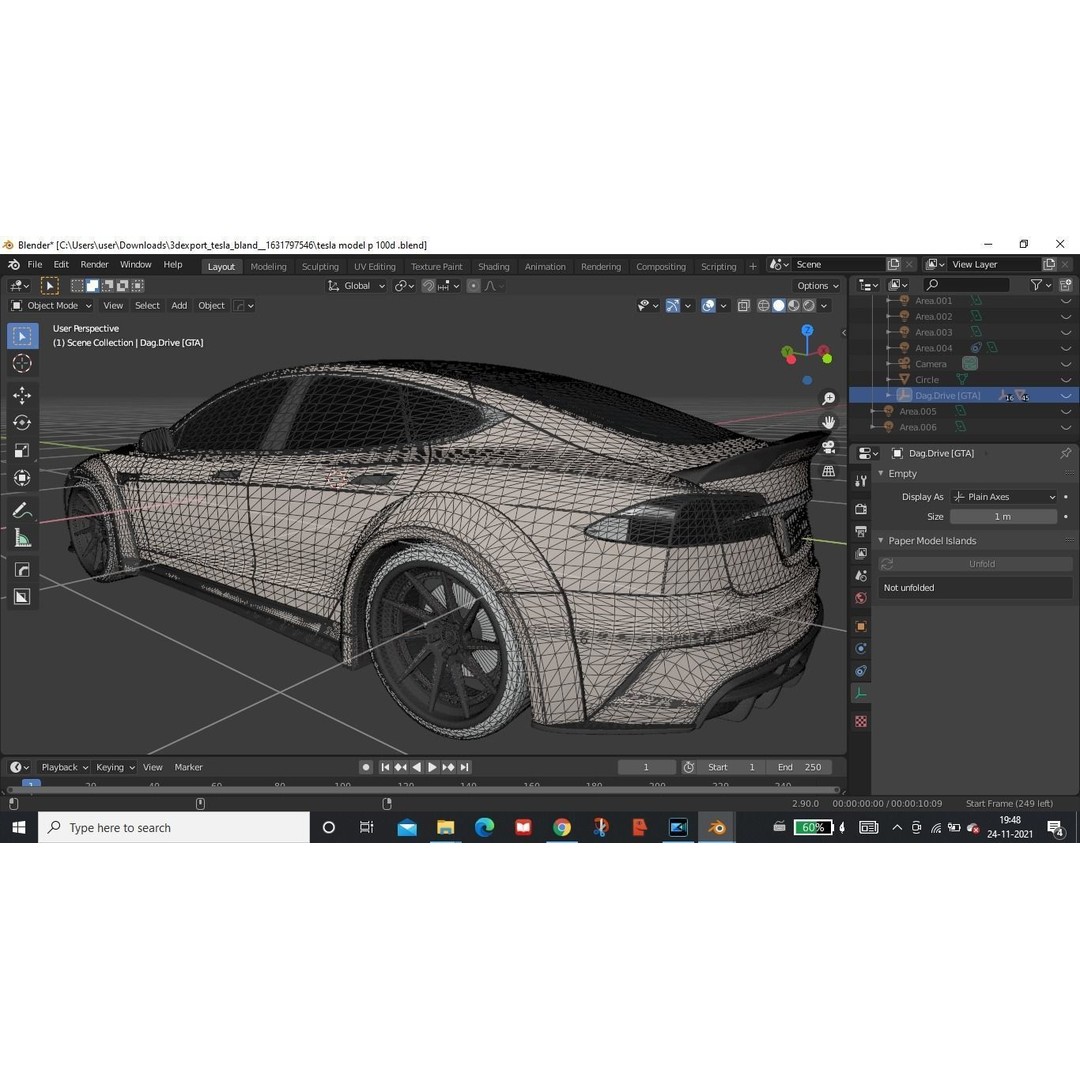Switch to rendered viewport shading
The image size is (1080, 1080).
pos(809,305)
